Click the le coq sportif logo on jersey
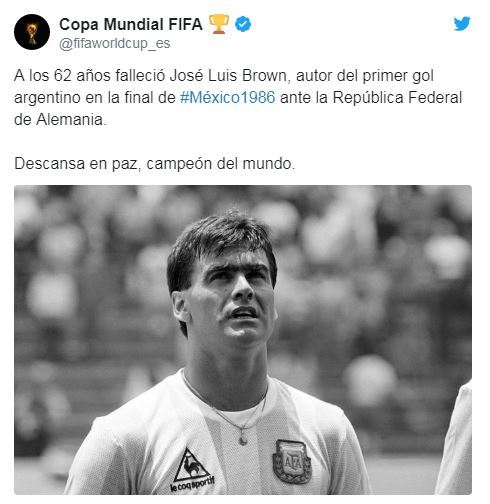Image resolution: width=490 pixels, height=504 pixels. 192,470
